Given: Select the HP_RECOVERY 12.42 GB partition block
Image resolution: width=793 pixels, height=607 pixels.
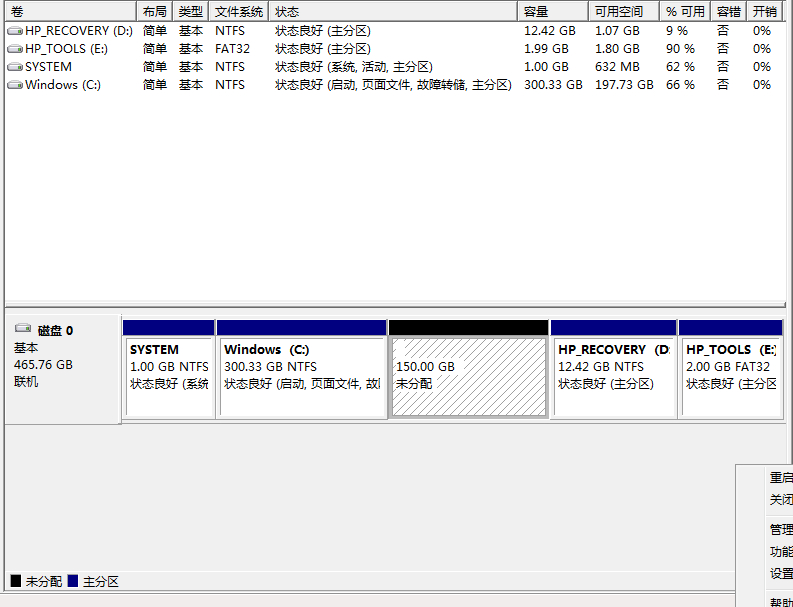Looking at the screenshot, I should [x=613, y=369].
